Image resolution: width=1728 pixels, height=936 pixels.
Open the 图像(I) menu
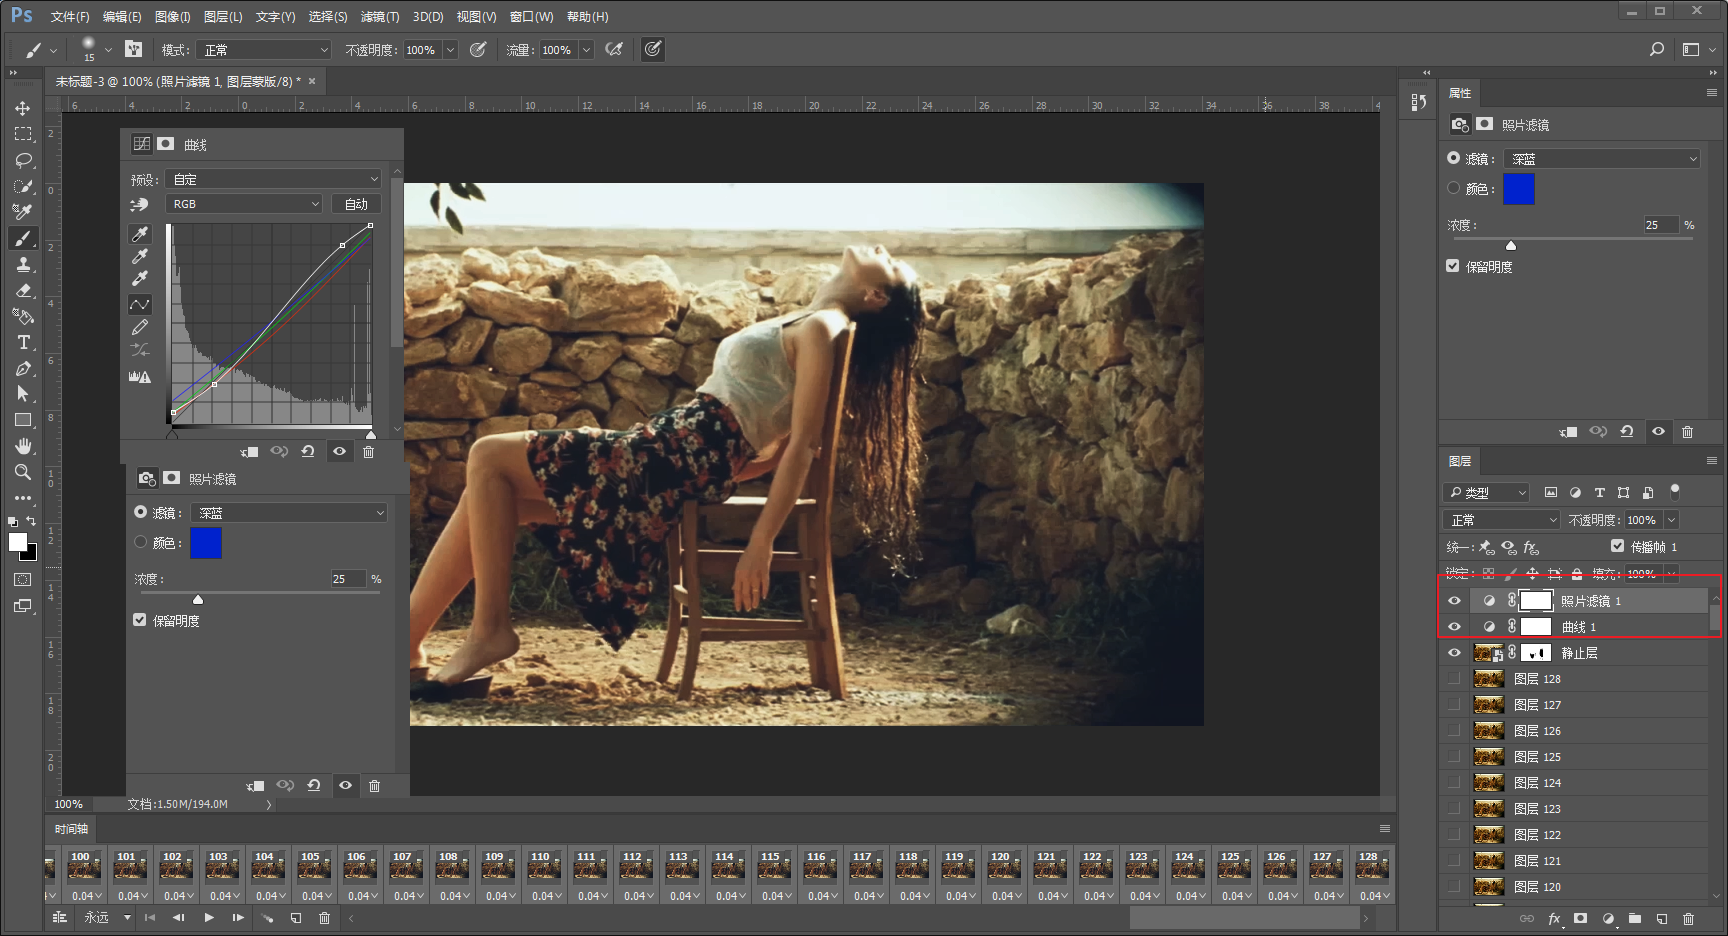172,17
